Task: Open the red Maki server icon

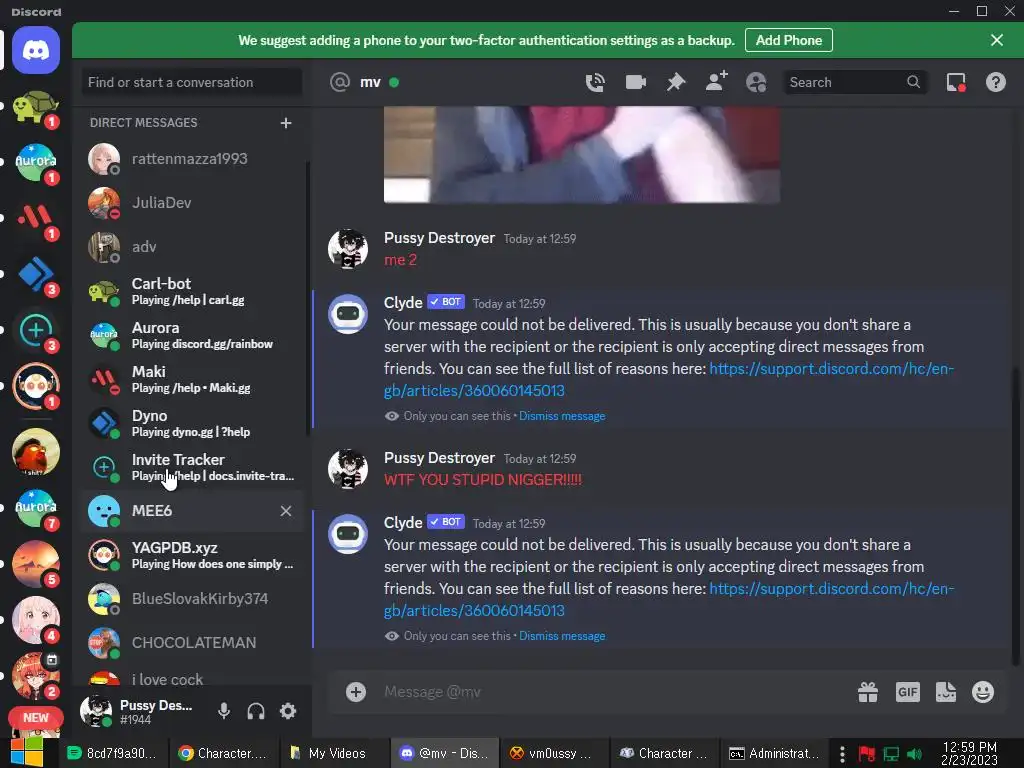Action: [36, 218]
